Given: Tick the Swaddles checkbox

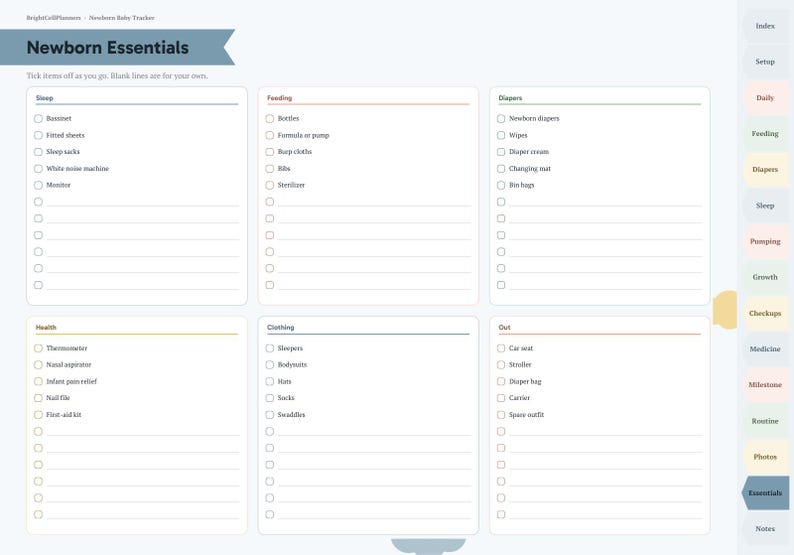Looking at the screenshot, I should 269,415.
